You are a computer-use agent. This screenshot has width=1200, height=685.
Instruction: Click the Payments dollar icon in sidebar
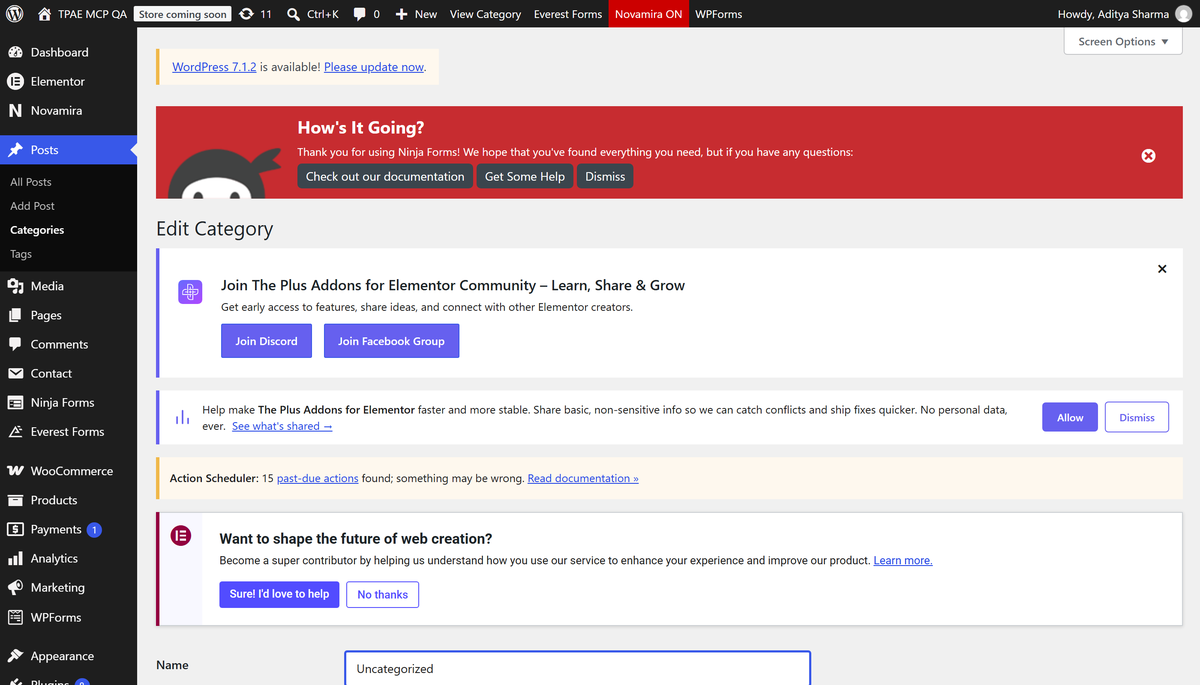pyautogui.click(x=15, y=529)
